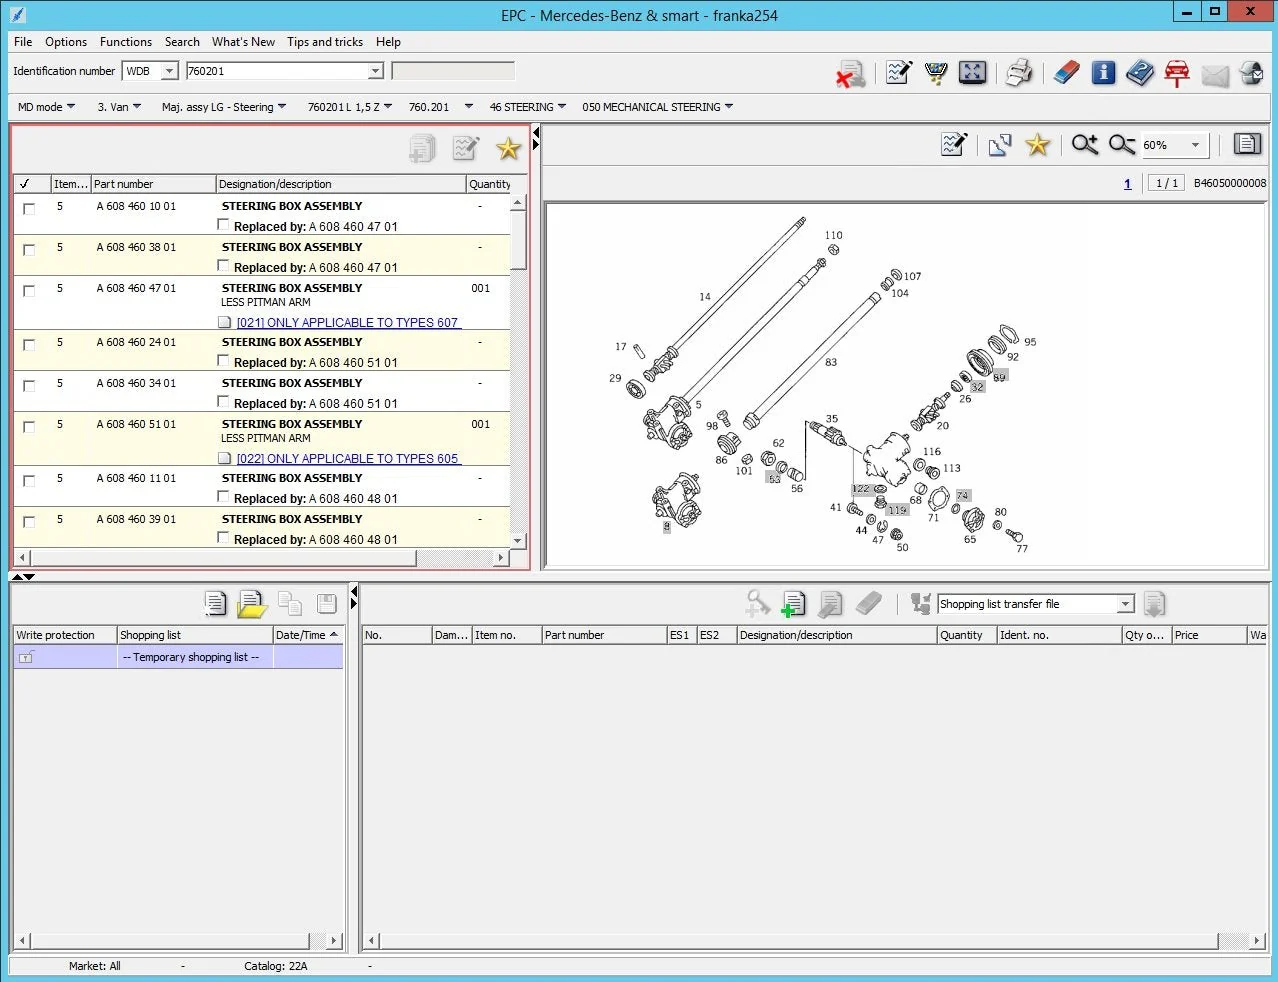Zoom in on the parts diagram

(1084, 145)
